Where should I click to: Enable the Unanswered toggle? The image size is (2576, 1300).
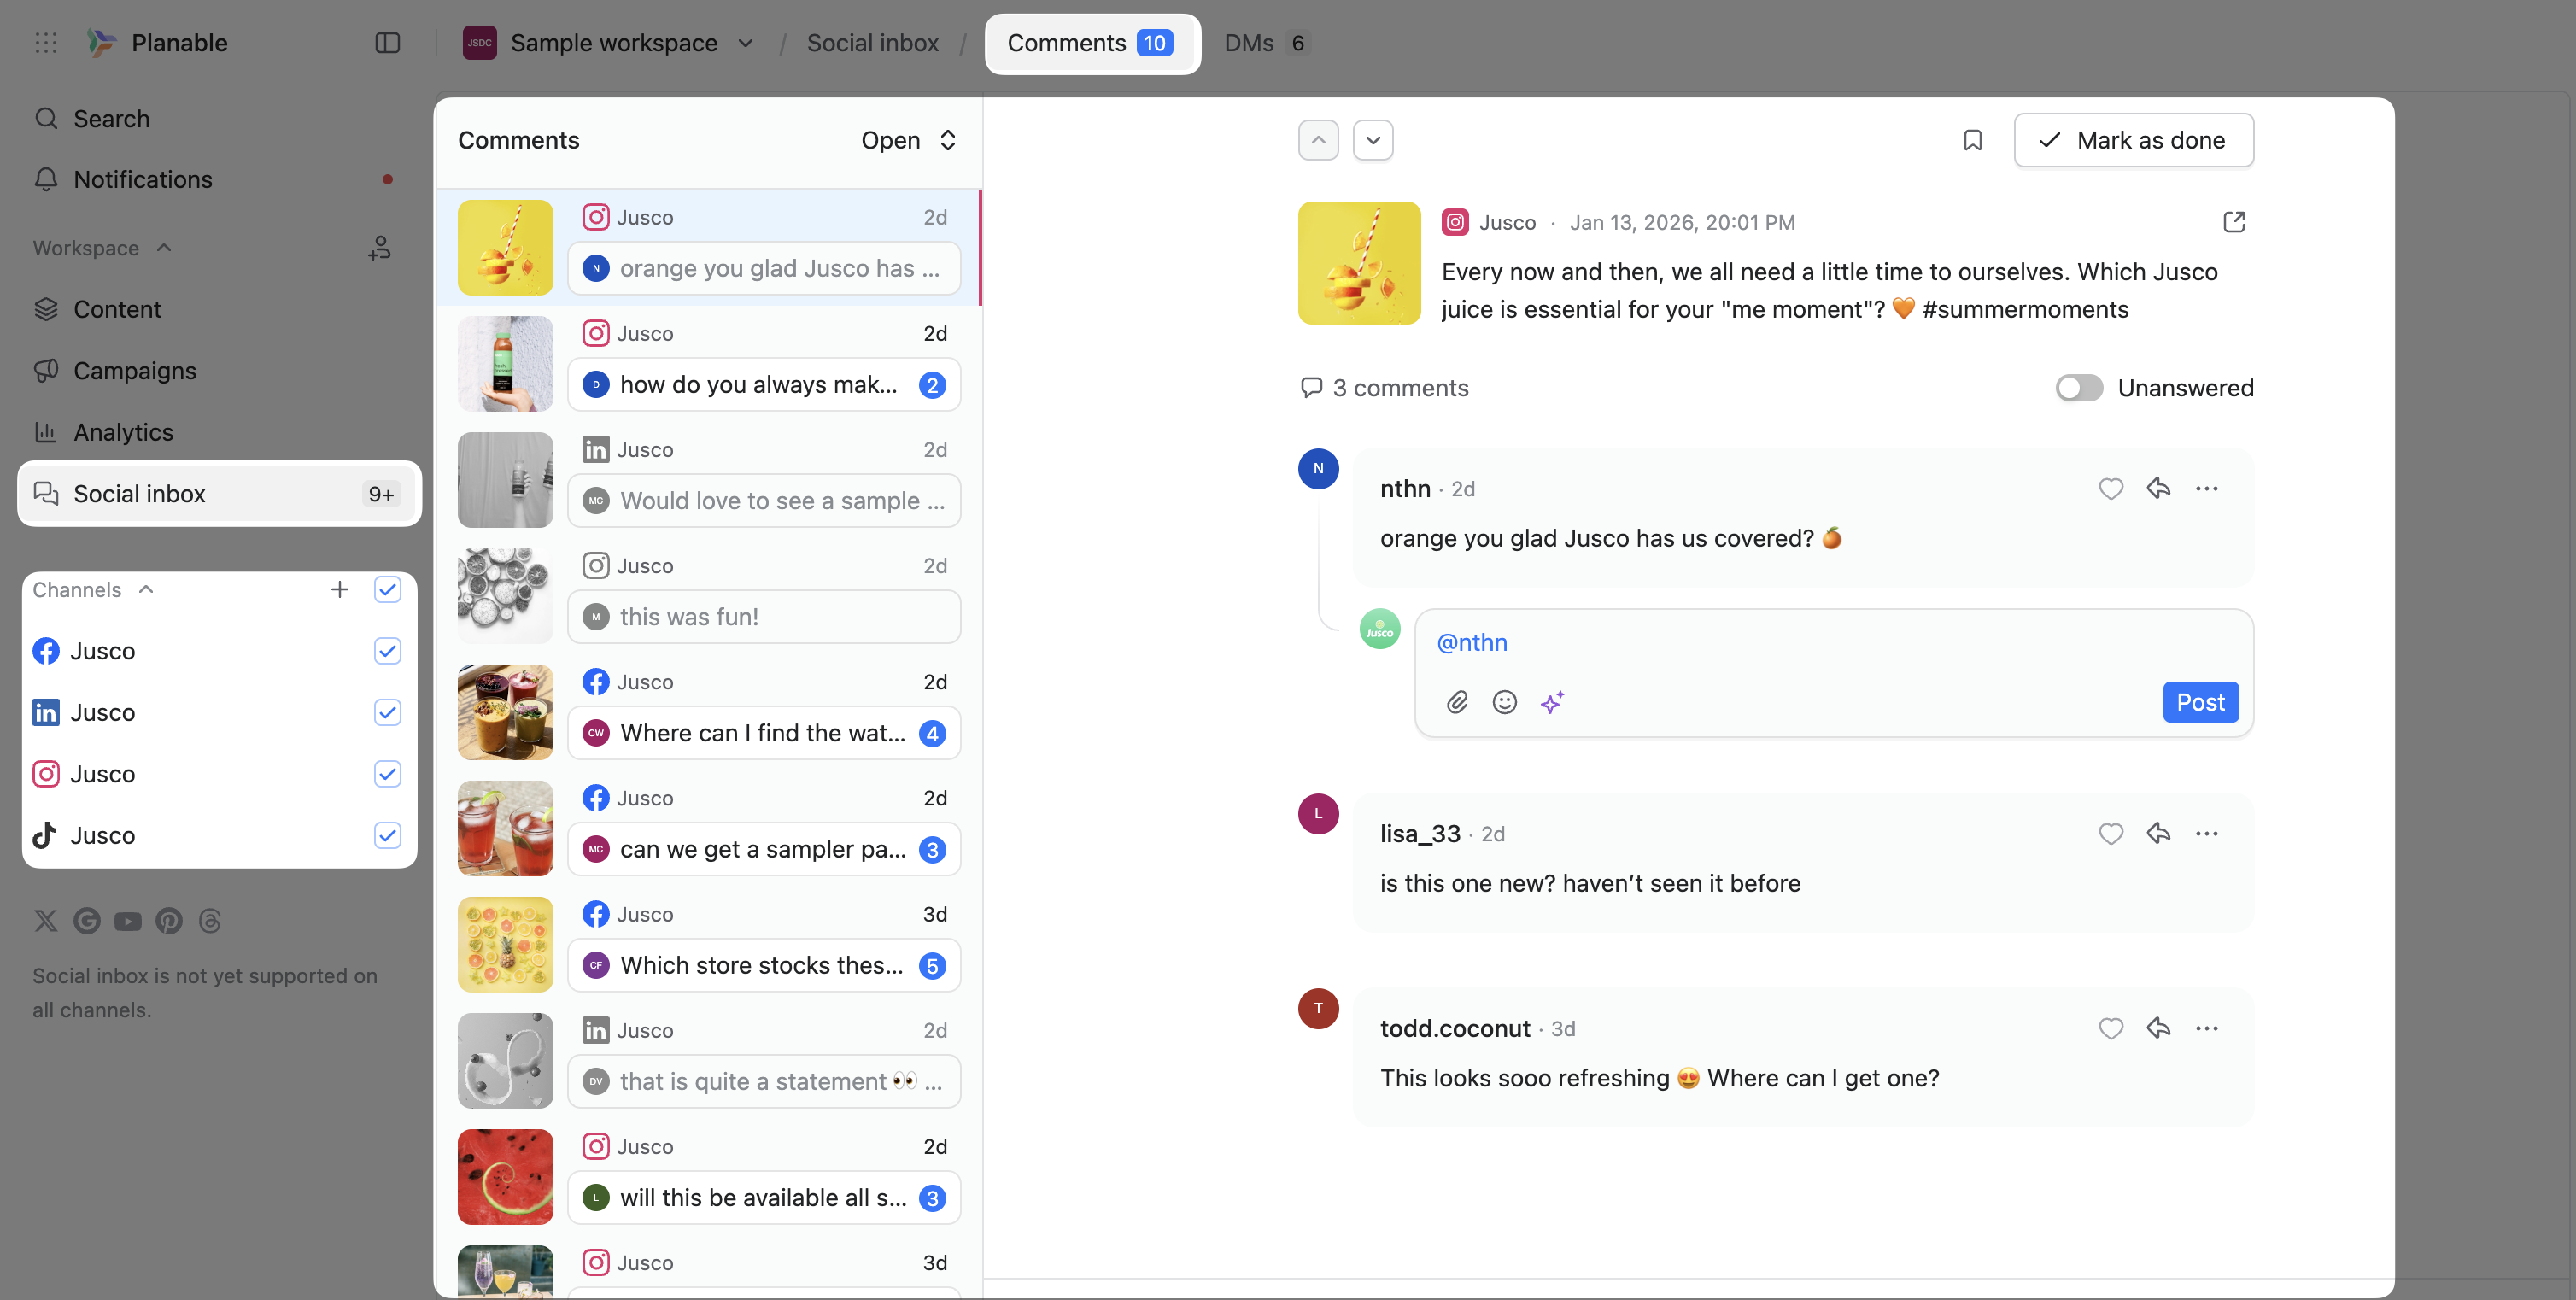tap(2078, 388)
